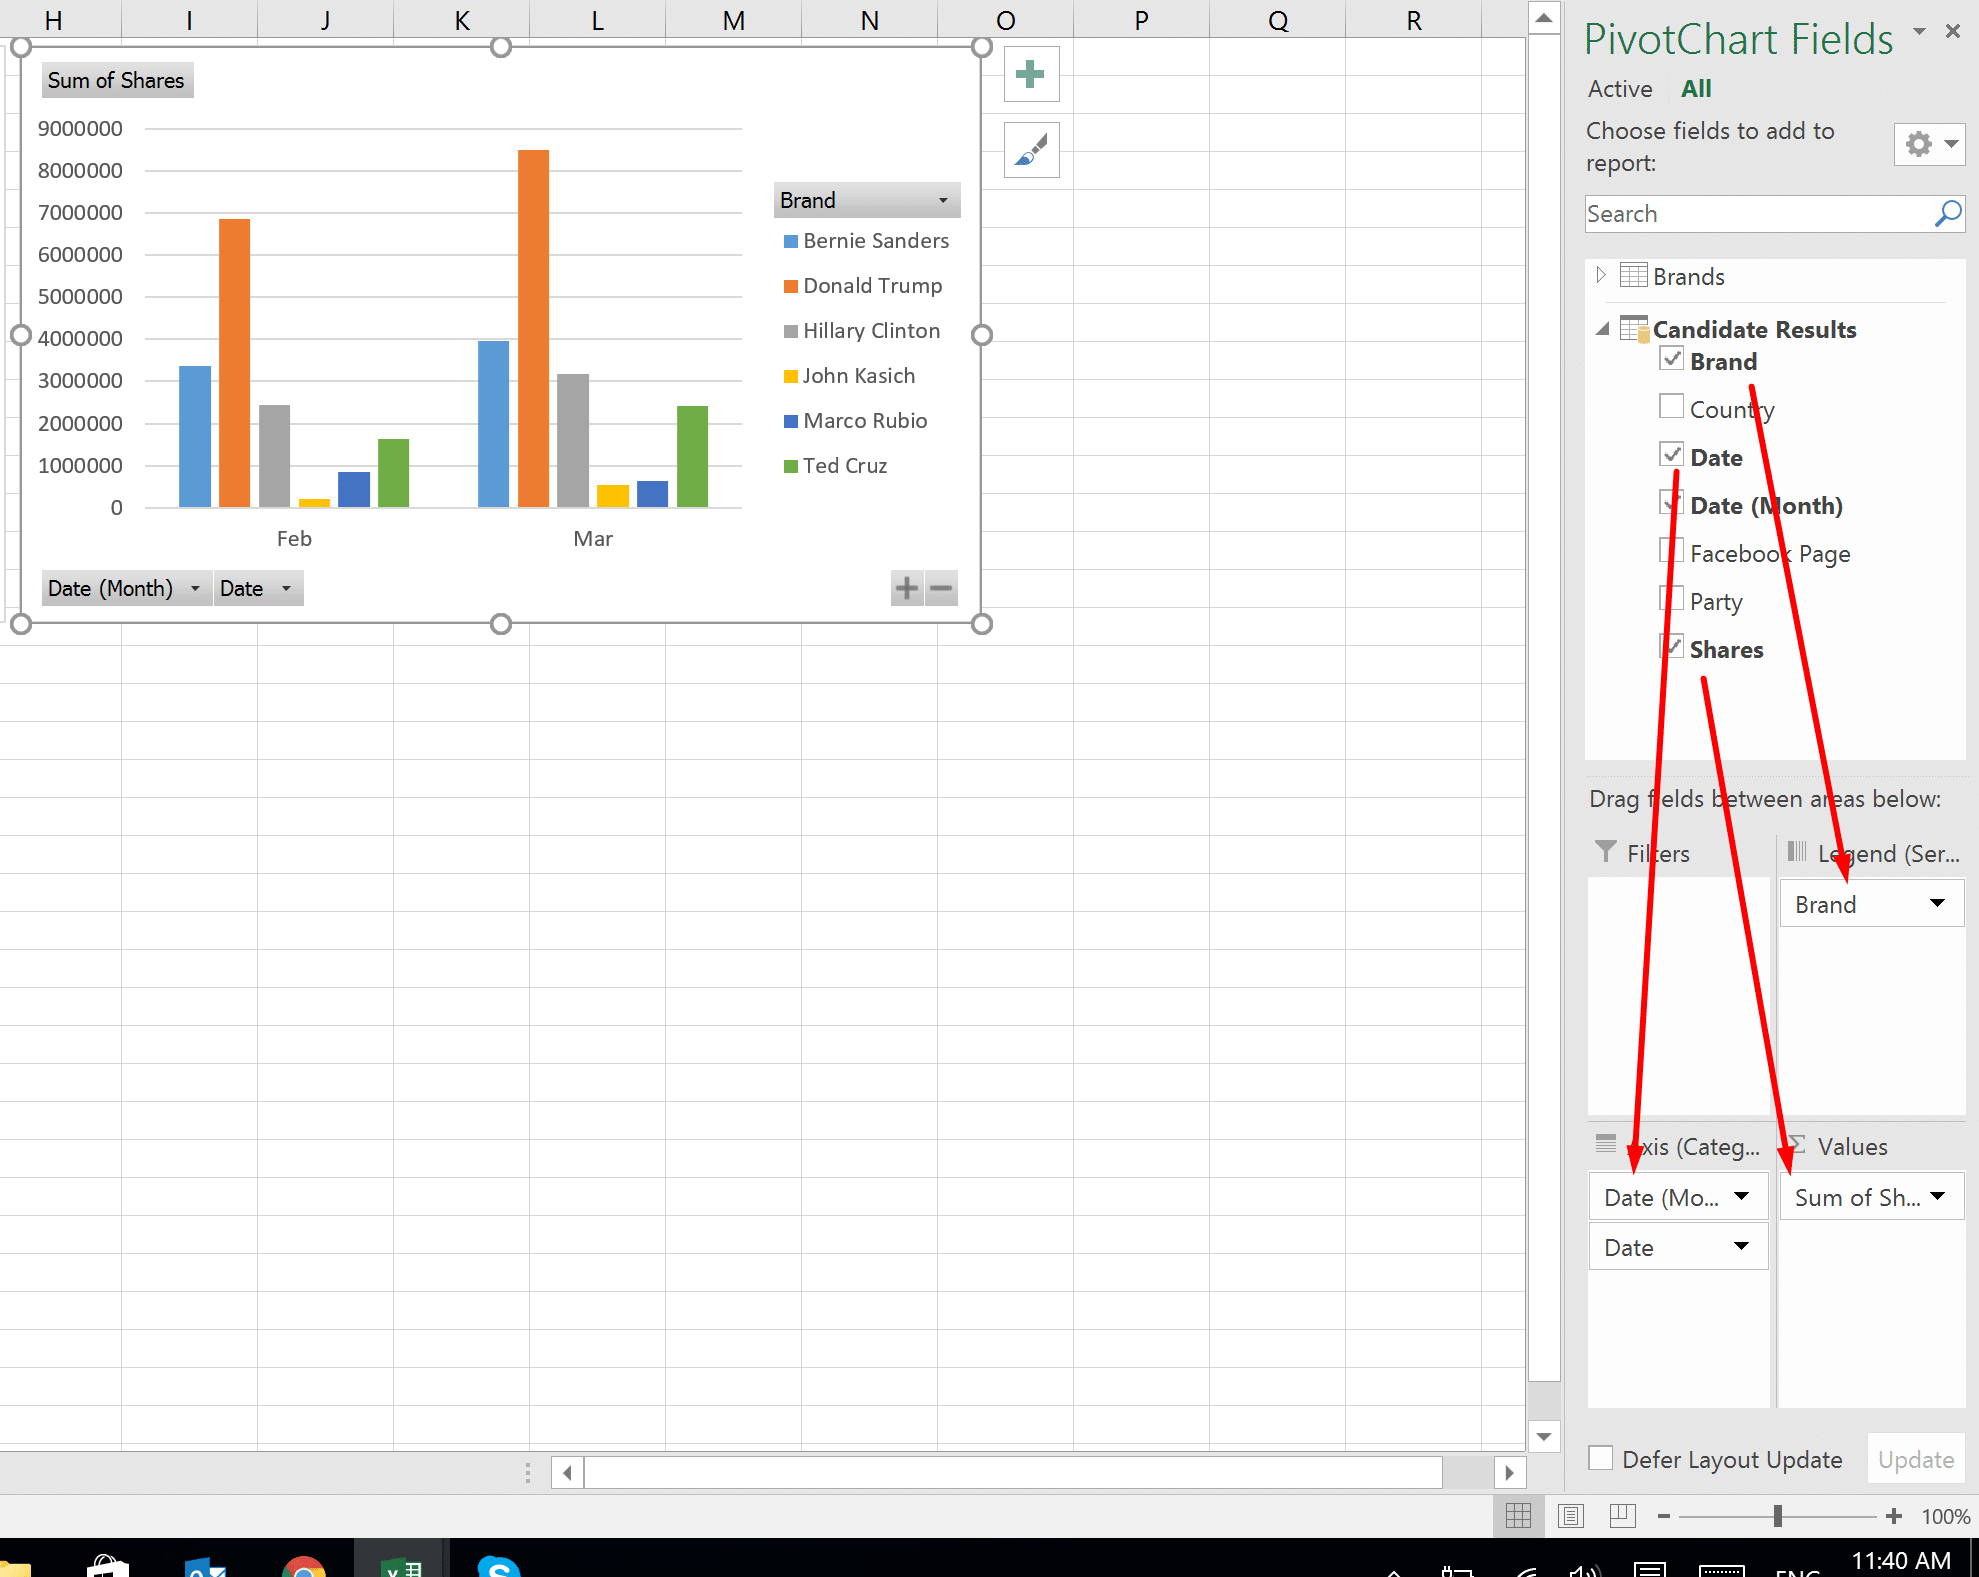Click the 100% zoom level
Screen dimensions: 1979x1577
pos(1945,1516)
